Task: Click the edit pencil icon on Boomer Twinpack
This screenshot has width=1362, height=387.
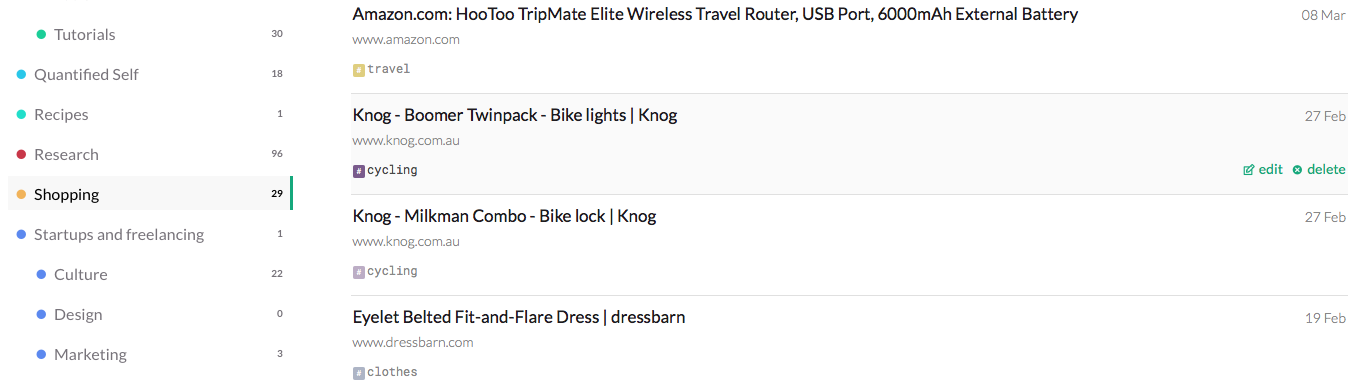Action: pos(1248,170)
